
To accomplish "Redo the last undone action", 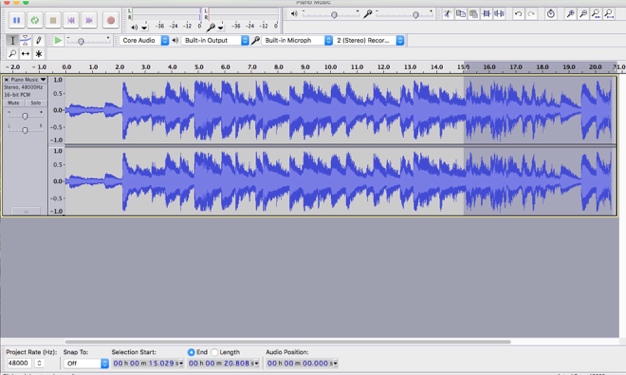I will [x=531, y=14].
